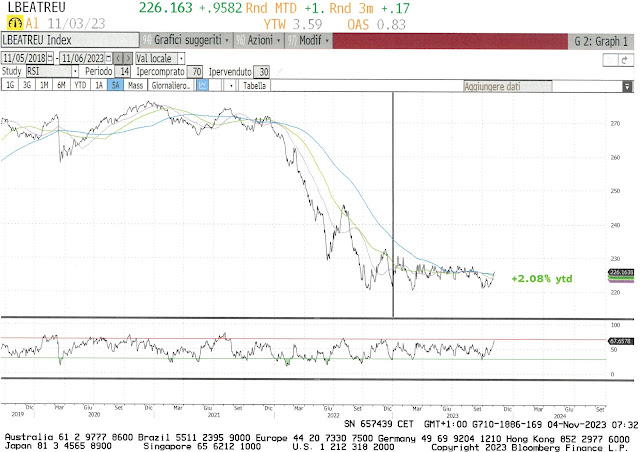Click the RSI value label on the right axis
Image resolution: width=640 pixels, height=452 pixels.
[x=620, y=341]
